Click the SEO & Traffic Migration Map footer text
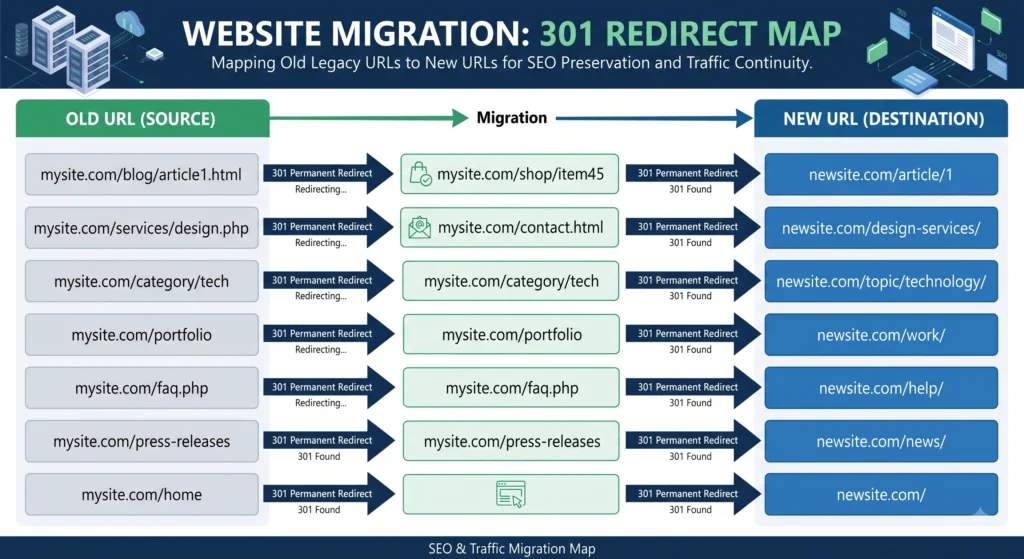 click(x=511, y=549)
